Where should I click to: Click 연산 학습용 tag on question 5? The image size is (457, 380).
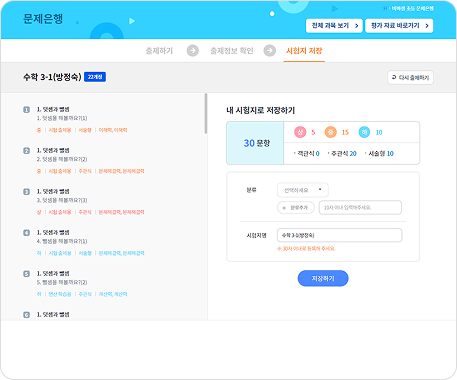pos(60,294)
